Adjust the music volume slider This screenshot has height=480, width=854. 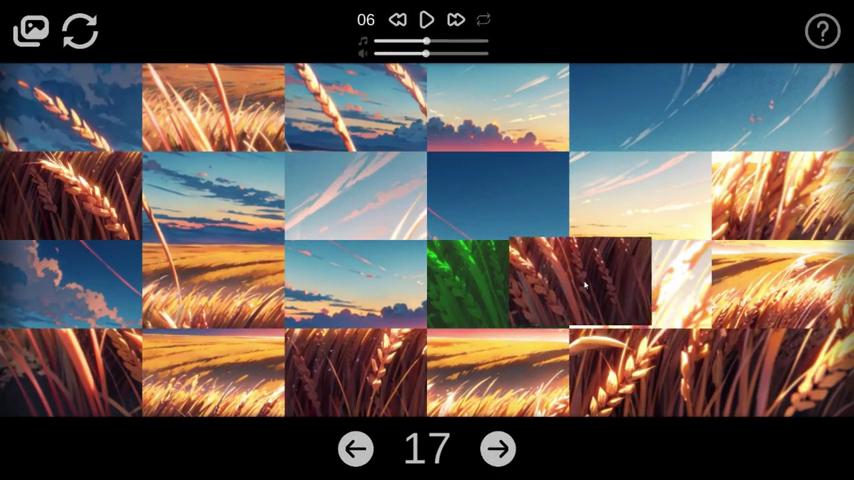(x=427, y=41)
